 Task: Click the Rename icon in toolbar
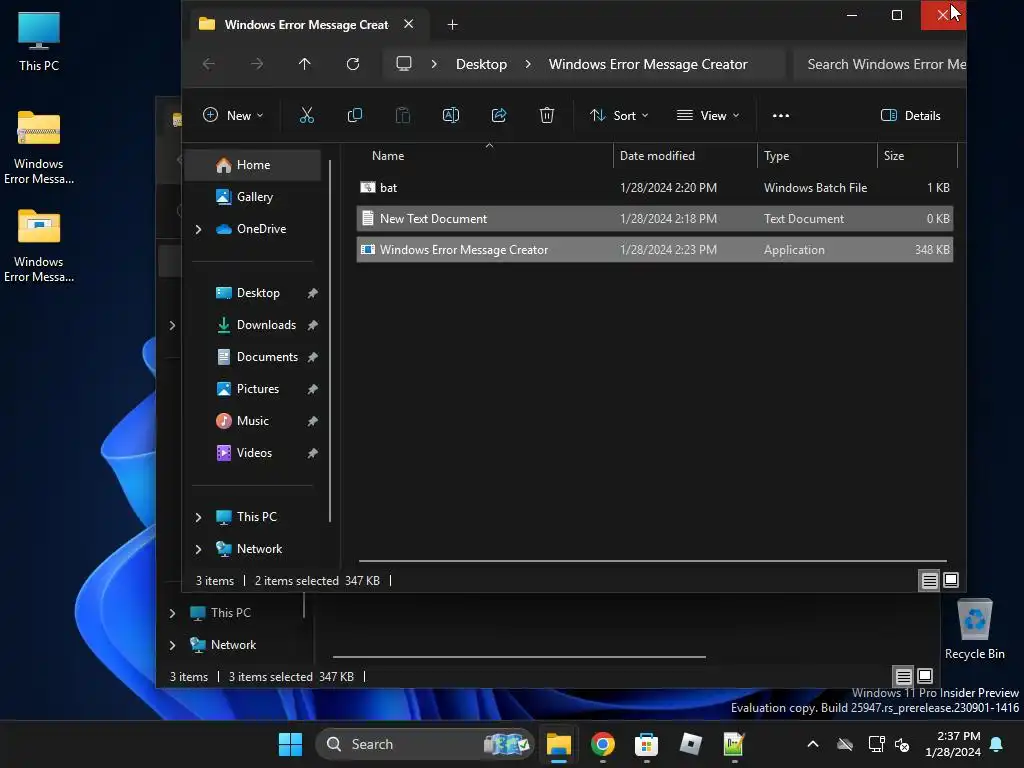[451, 116]
